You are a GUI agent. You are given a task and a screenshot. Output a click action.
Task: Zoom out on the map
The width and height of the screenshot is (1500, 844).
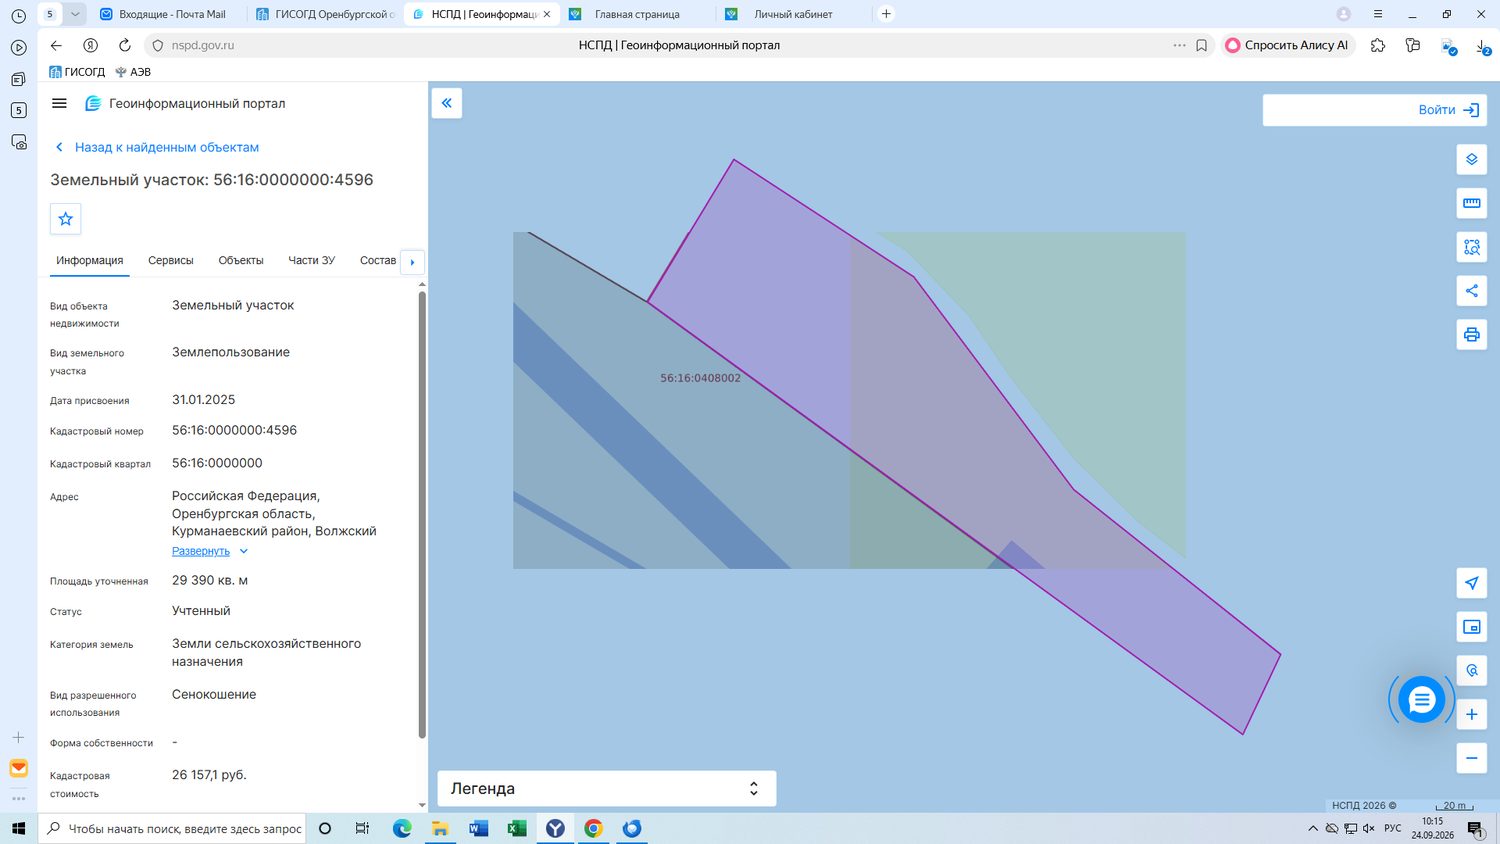click(x=1471, y=758)
